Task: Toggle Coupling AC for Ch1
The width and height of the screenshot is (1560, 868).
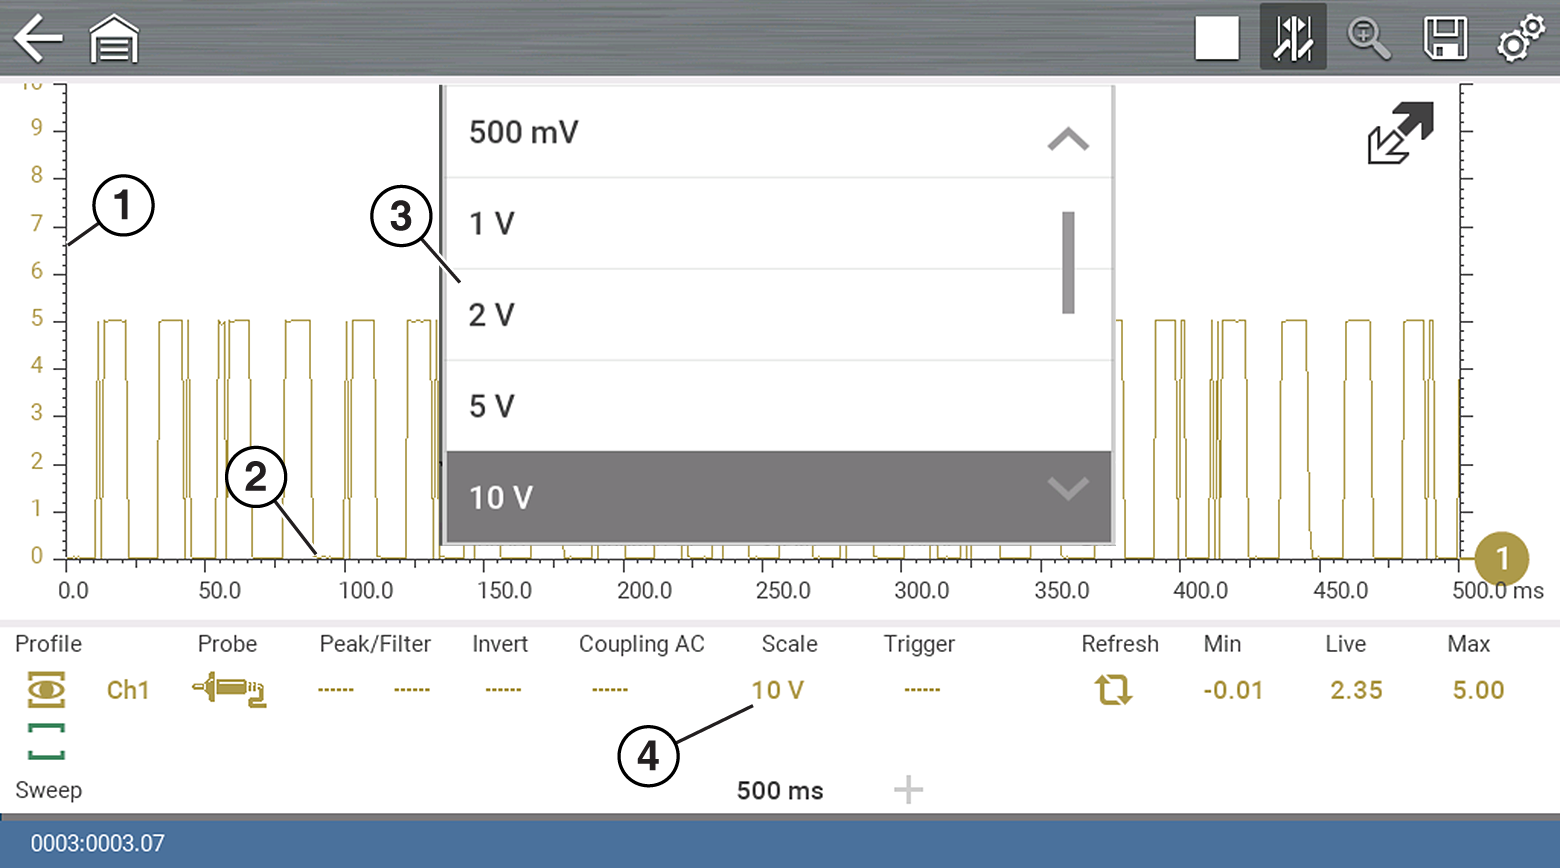Action: 610,690
